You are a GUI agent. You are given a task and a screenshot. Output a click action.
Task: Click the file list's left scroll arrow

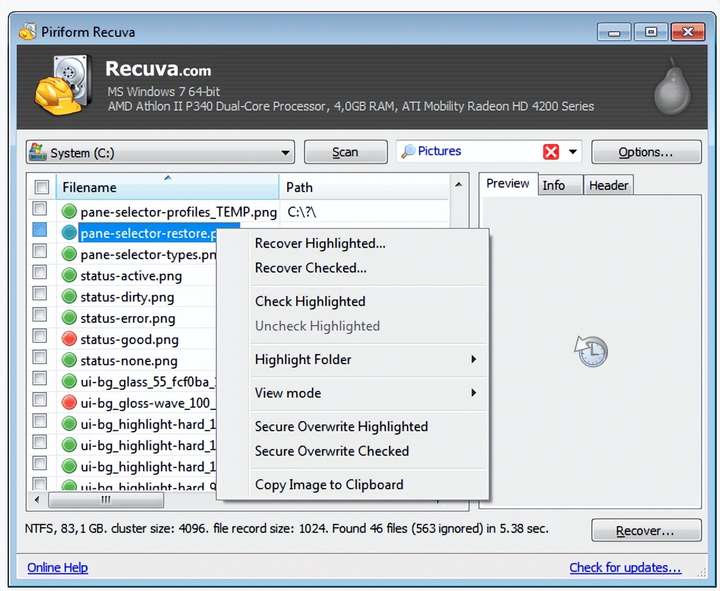click(37, 500)
